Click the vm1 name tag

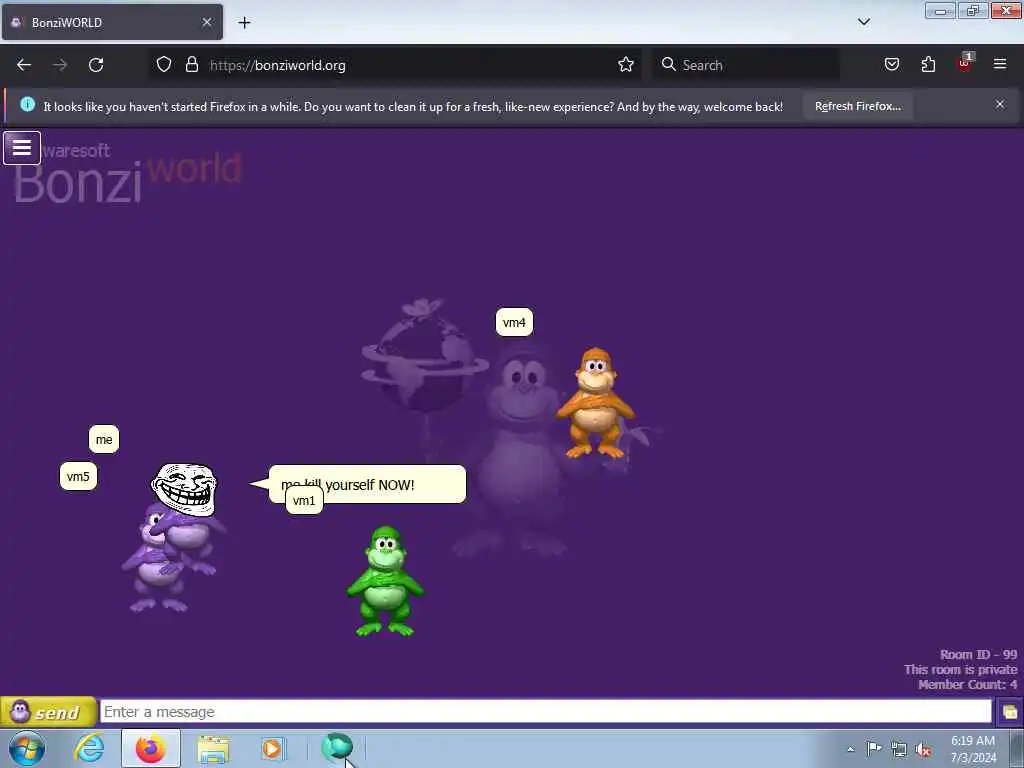tap(304, 501)
